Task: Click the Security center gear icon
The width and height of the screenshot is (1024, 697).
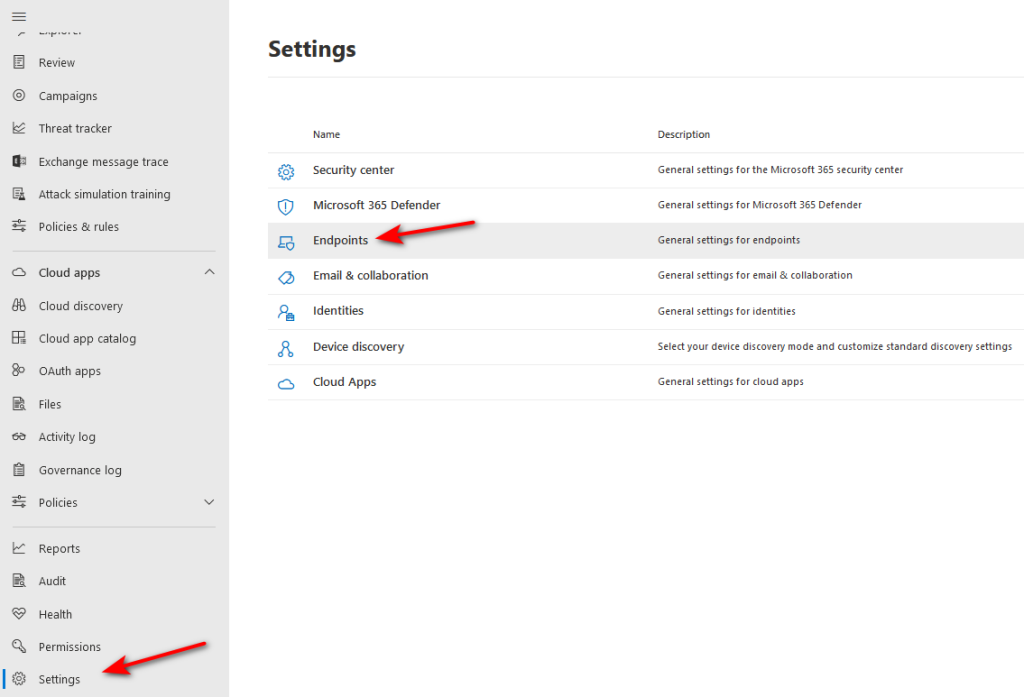Action: click(286, 171)
